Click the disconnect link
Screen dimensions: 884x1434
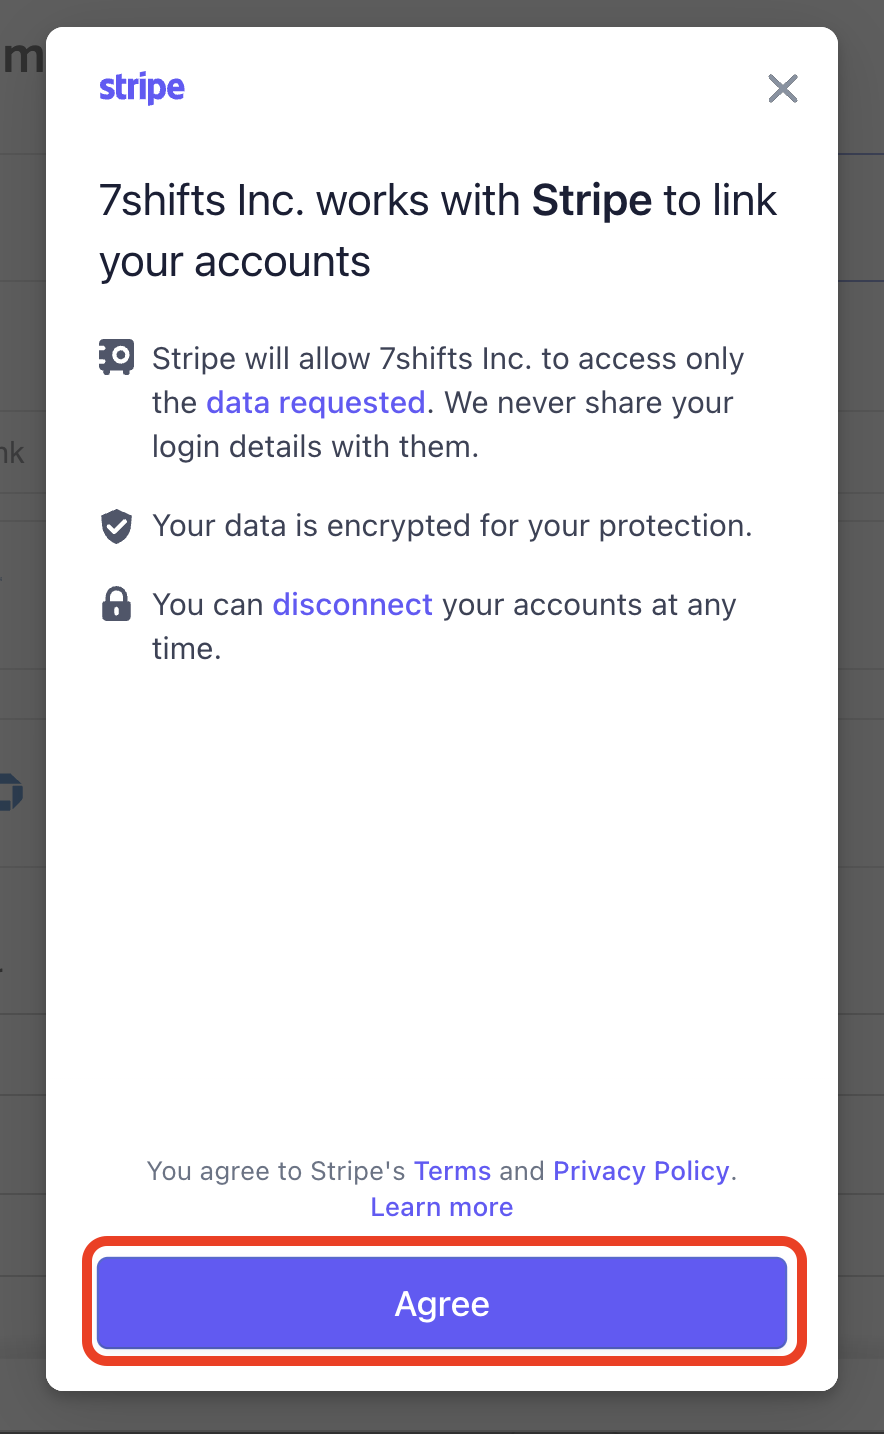[x=352, y=604]
